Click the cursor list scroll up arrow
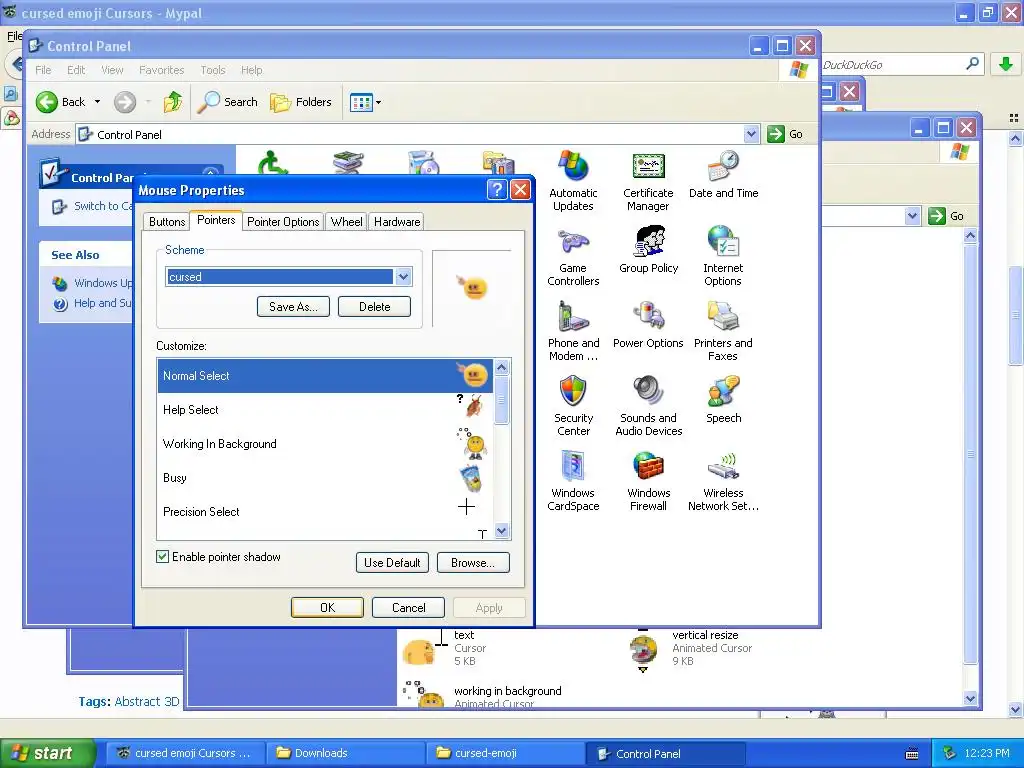This screenshot has width=1024, height=768. pyautogui.click(x=502, y=367)
